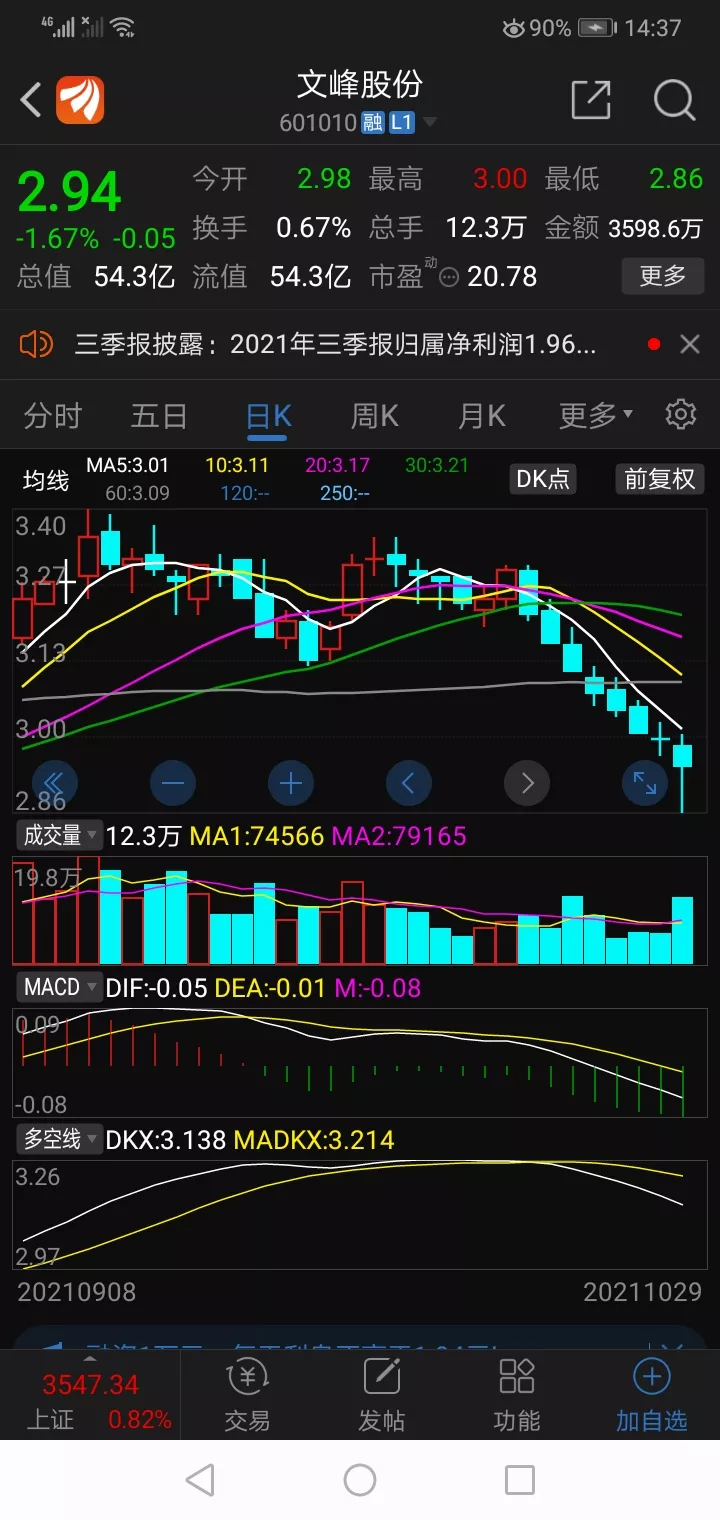Tap the back arrow in header
The image size is (720, 1520).
point(32,100)
